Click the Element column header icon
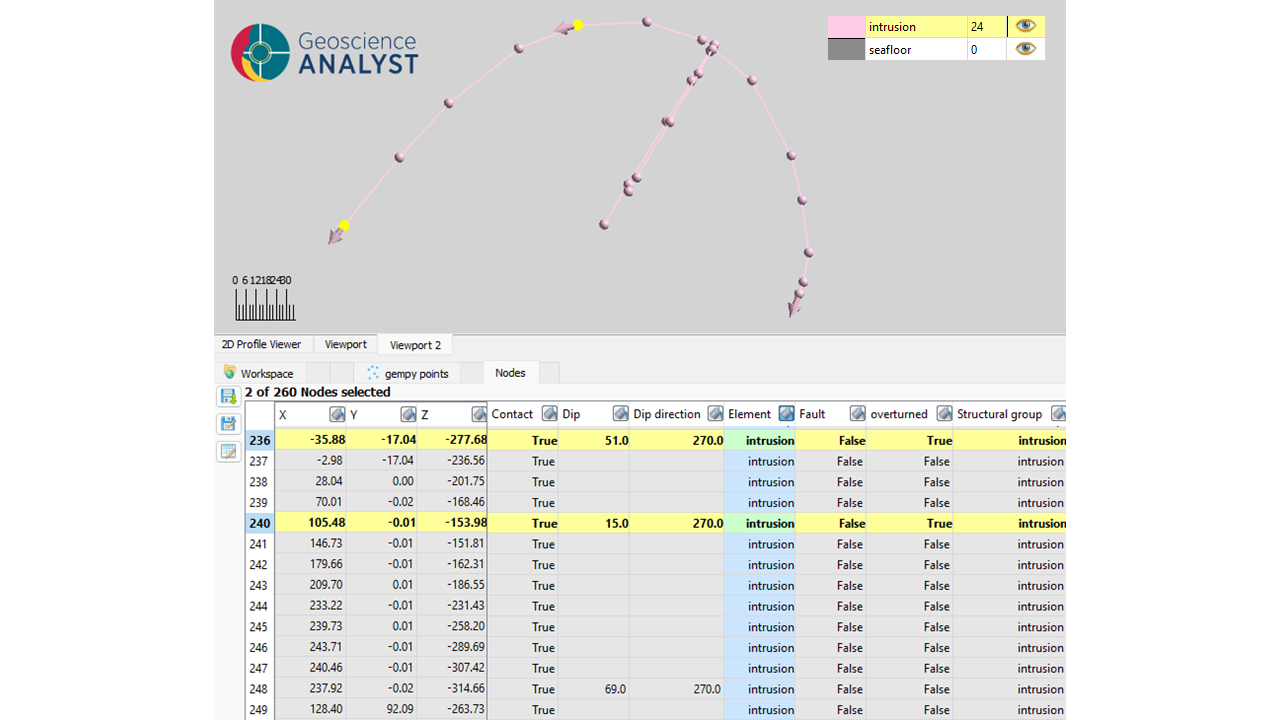 click(786, 414)
